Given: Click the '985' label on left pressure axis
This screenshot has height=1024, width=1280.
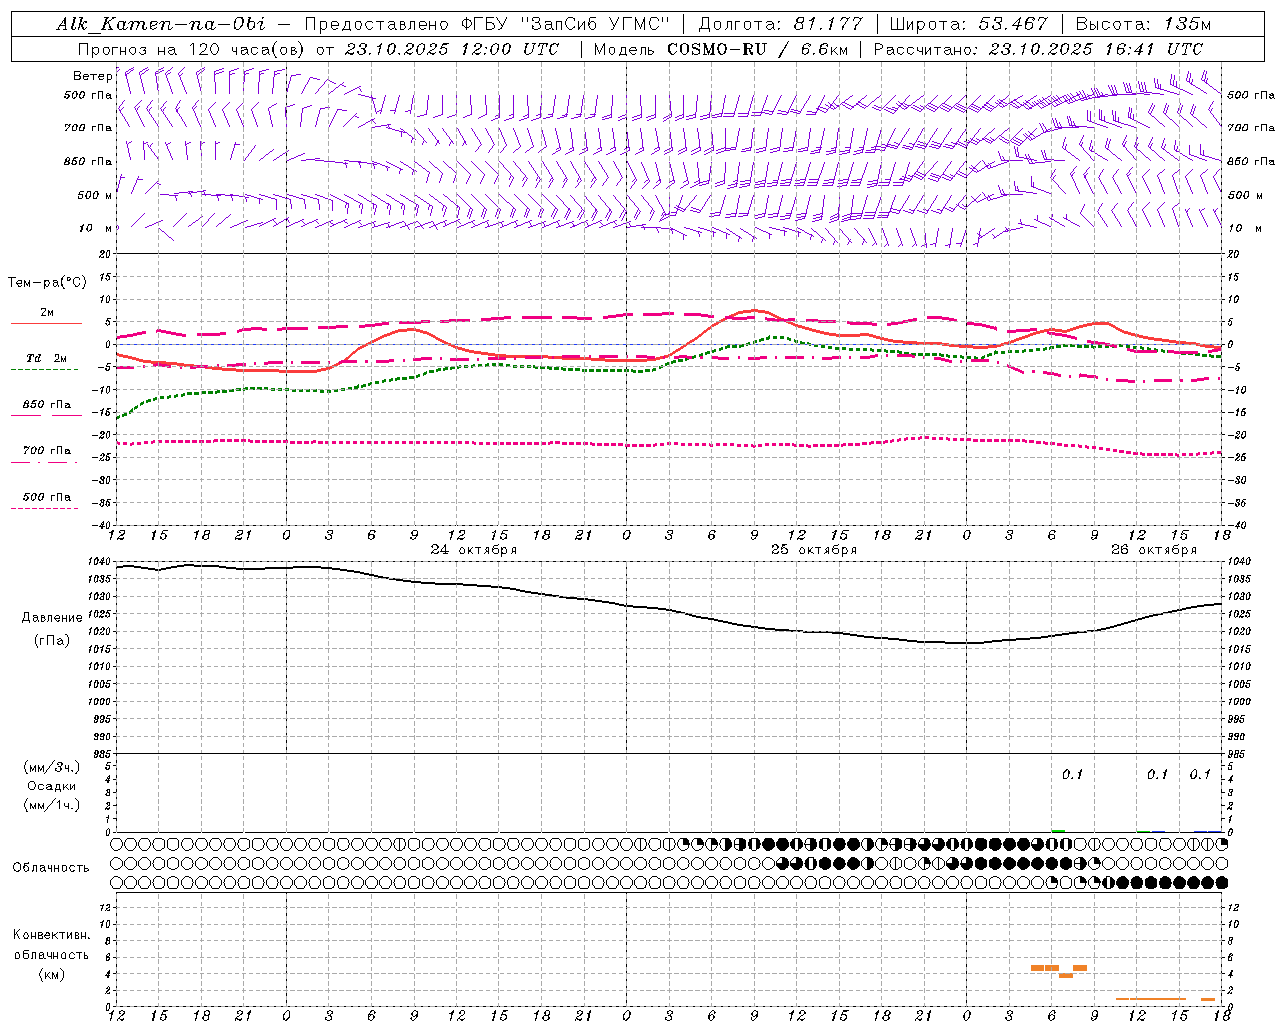Looking at the screenshot, I should coord(103,755).
